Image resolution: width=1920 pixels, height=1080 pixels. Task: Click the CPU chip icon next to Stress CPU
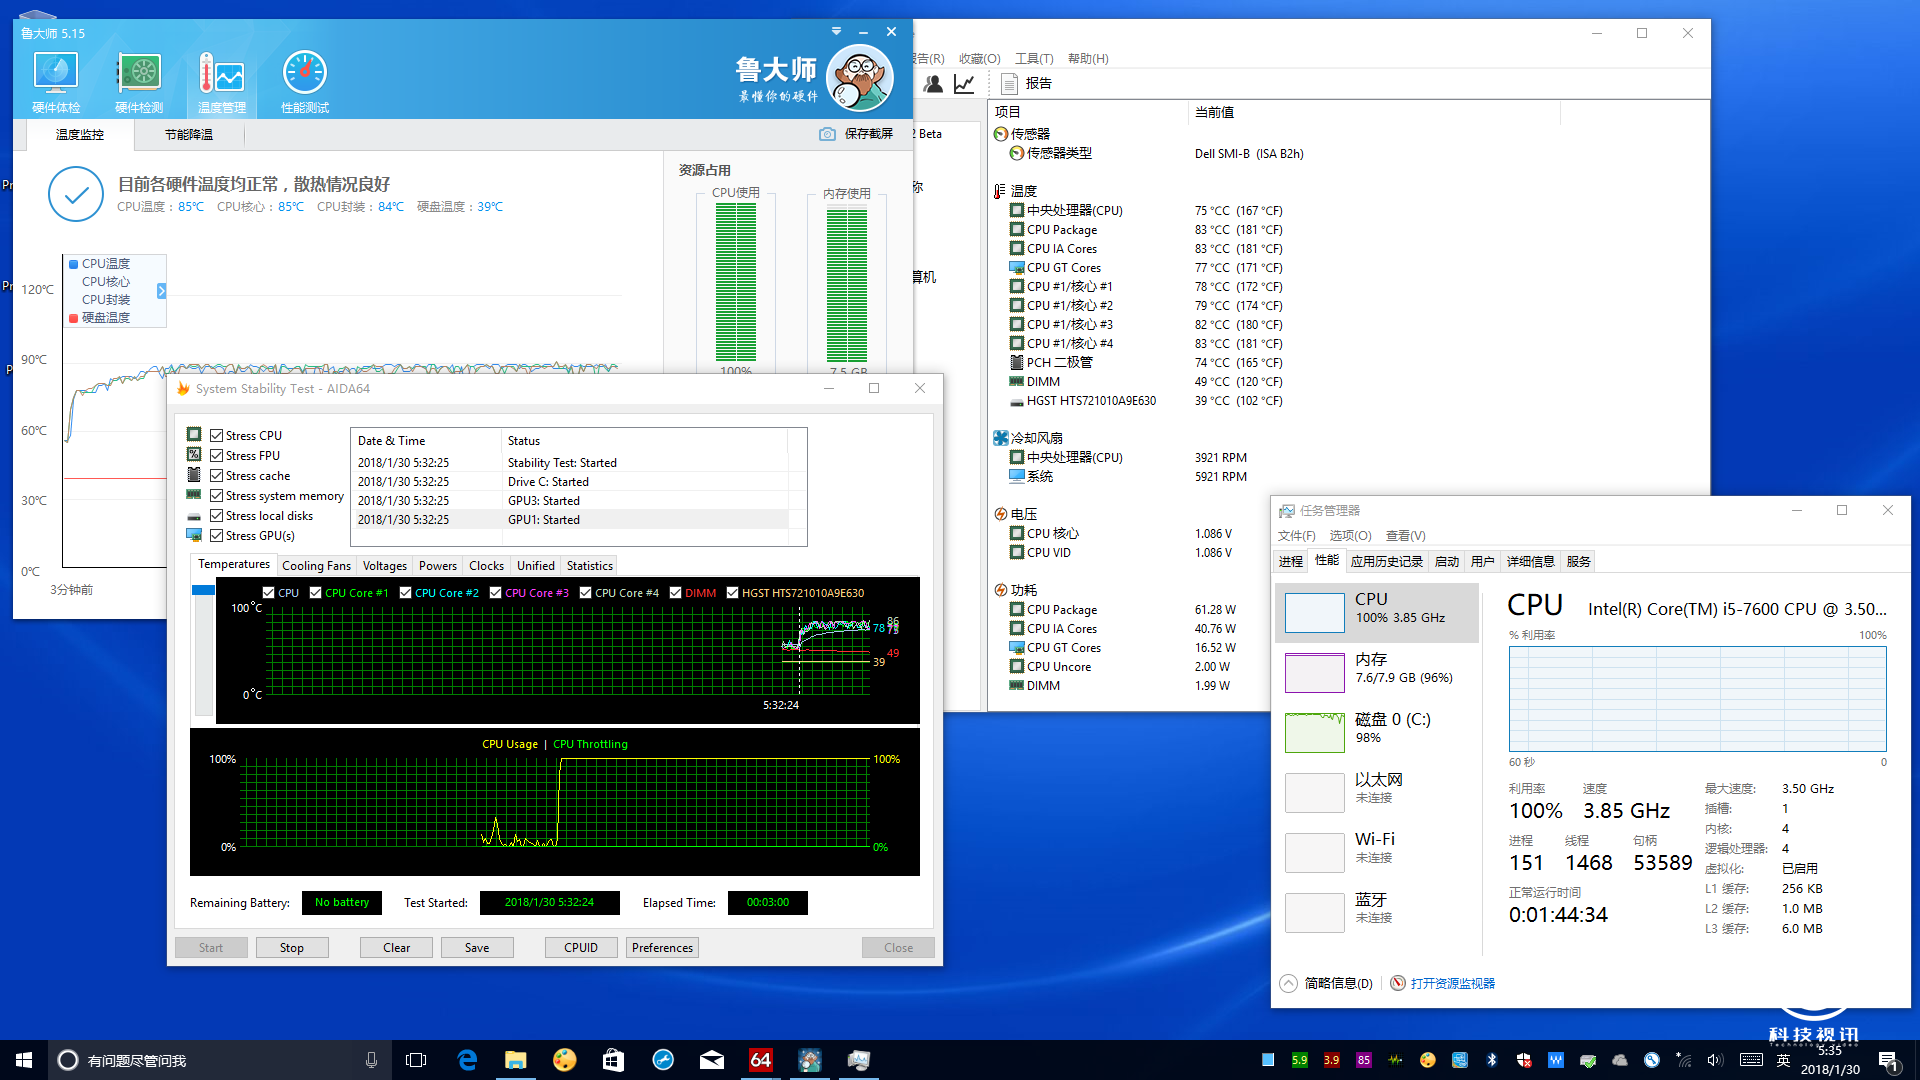[x=194, y=435]
